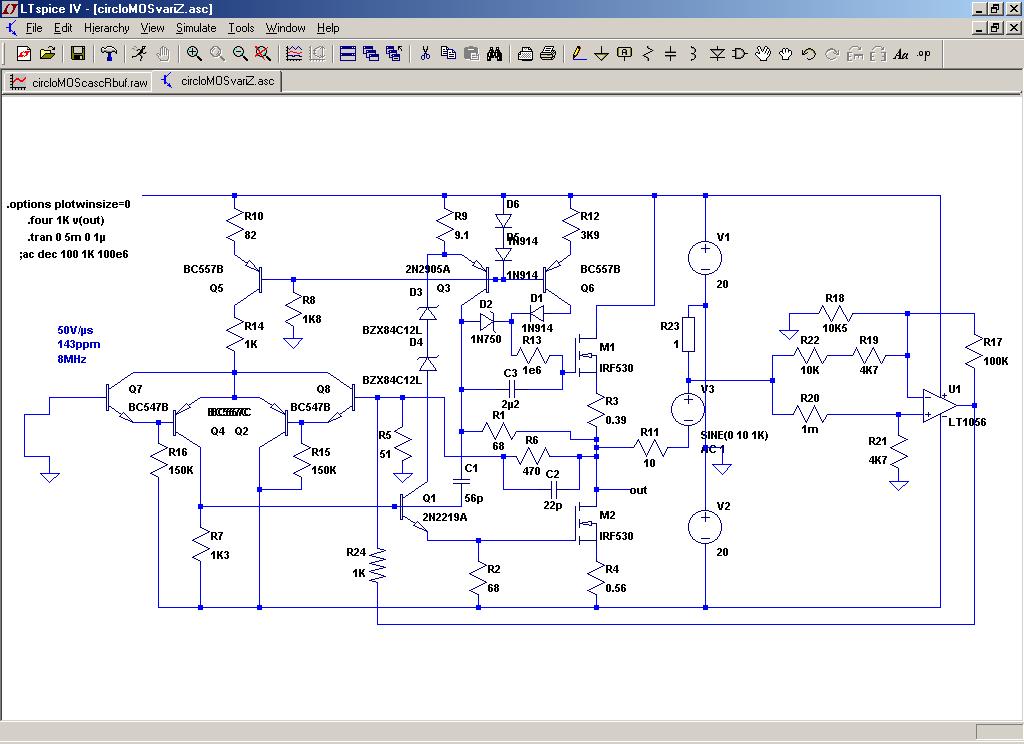The height and width of the screenshot is (744, 1024).
Task: Click the .options plotwinsize=0 directive
Action: pos(69,204)
